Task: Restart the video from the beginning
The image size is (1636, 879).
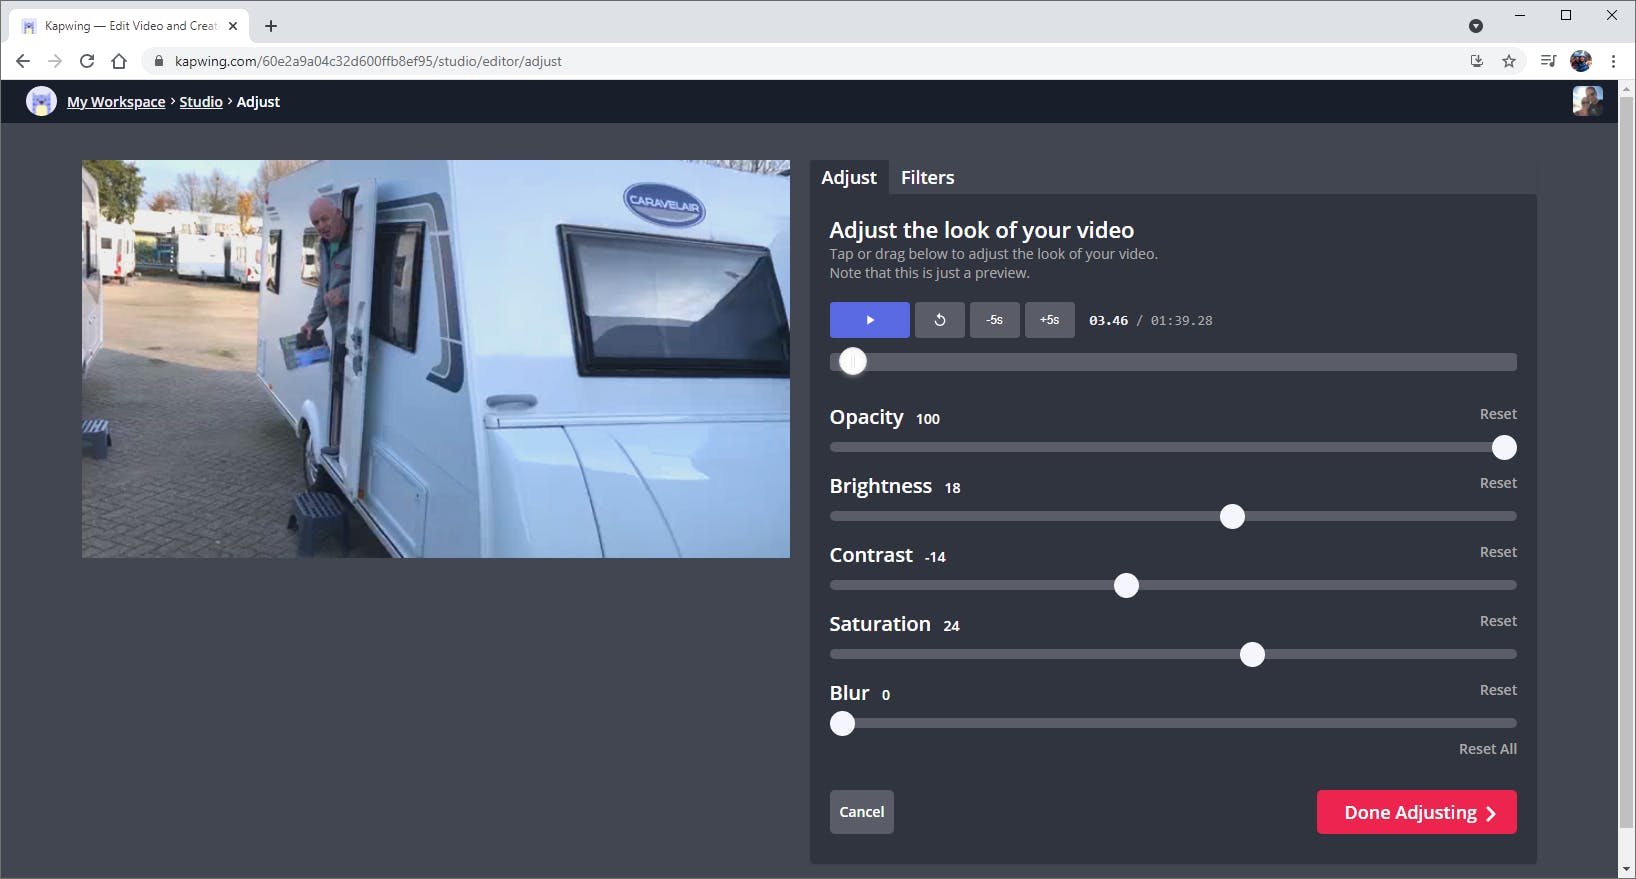Action: [940, 320]
